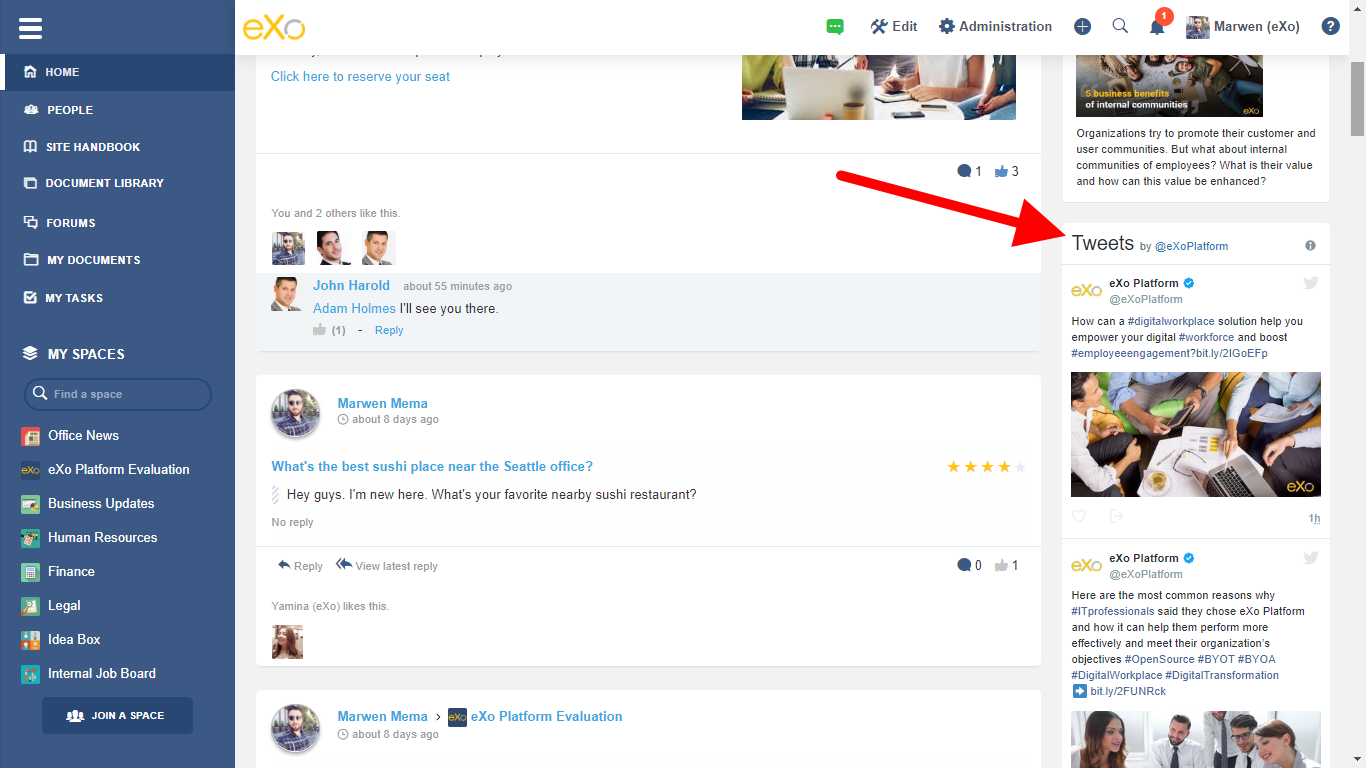
Task: Click Reply under the sushi post
Action: point(300,566)
